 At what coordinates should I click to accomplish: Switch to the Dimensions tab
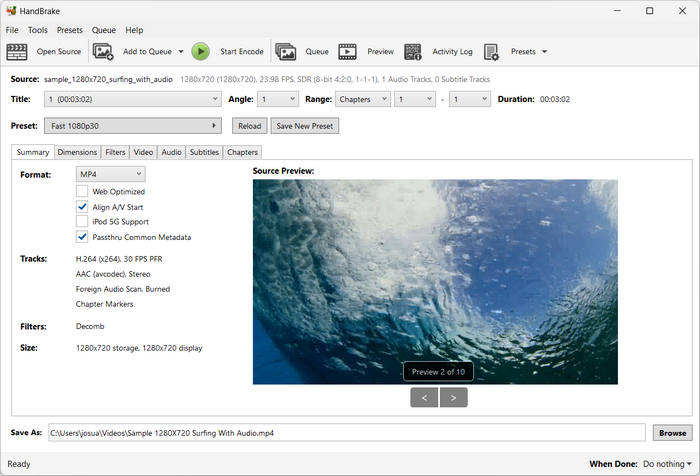click(77, 152)
